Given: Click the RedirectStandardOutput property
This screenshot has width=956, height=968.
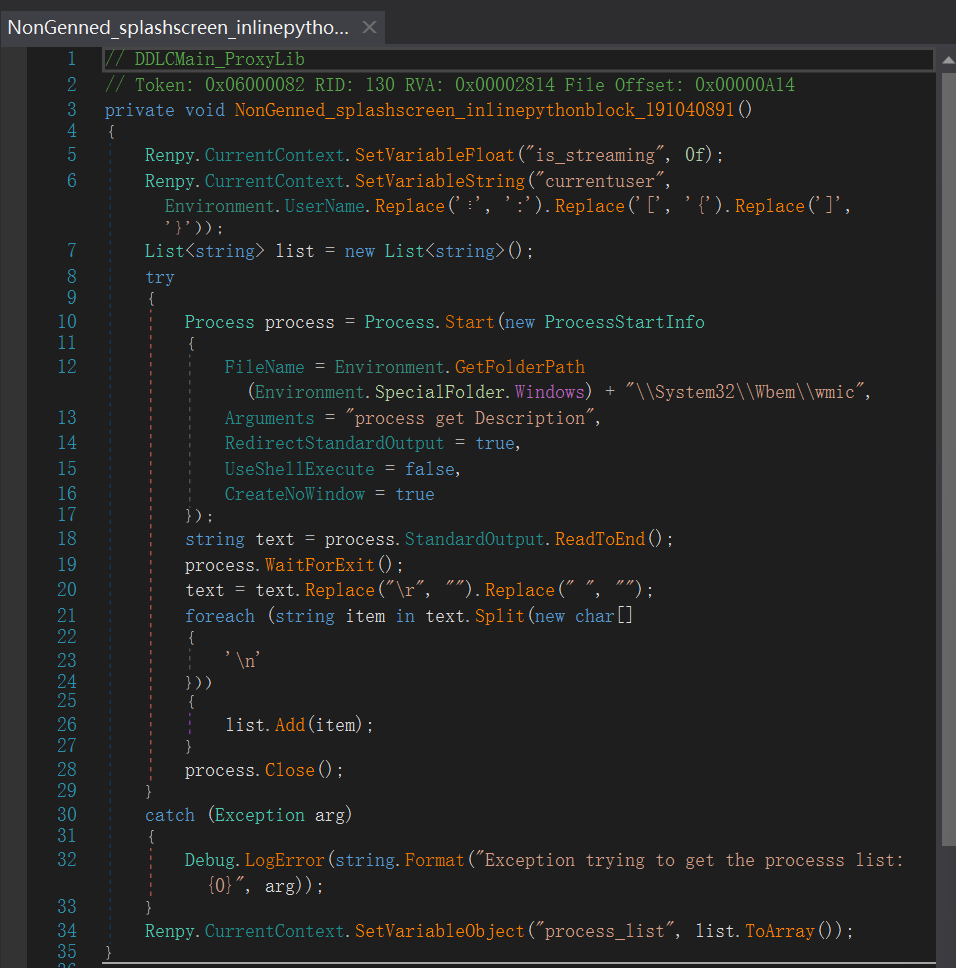Looking at the screenshot, I should pos(334,443).
